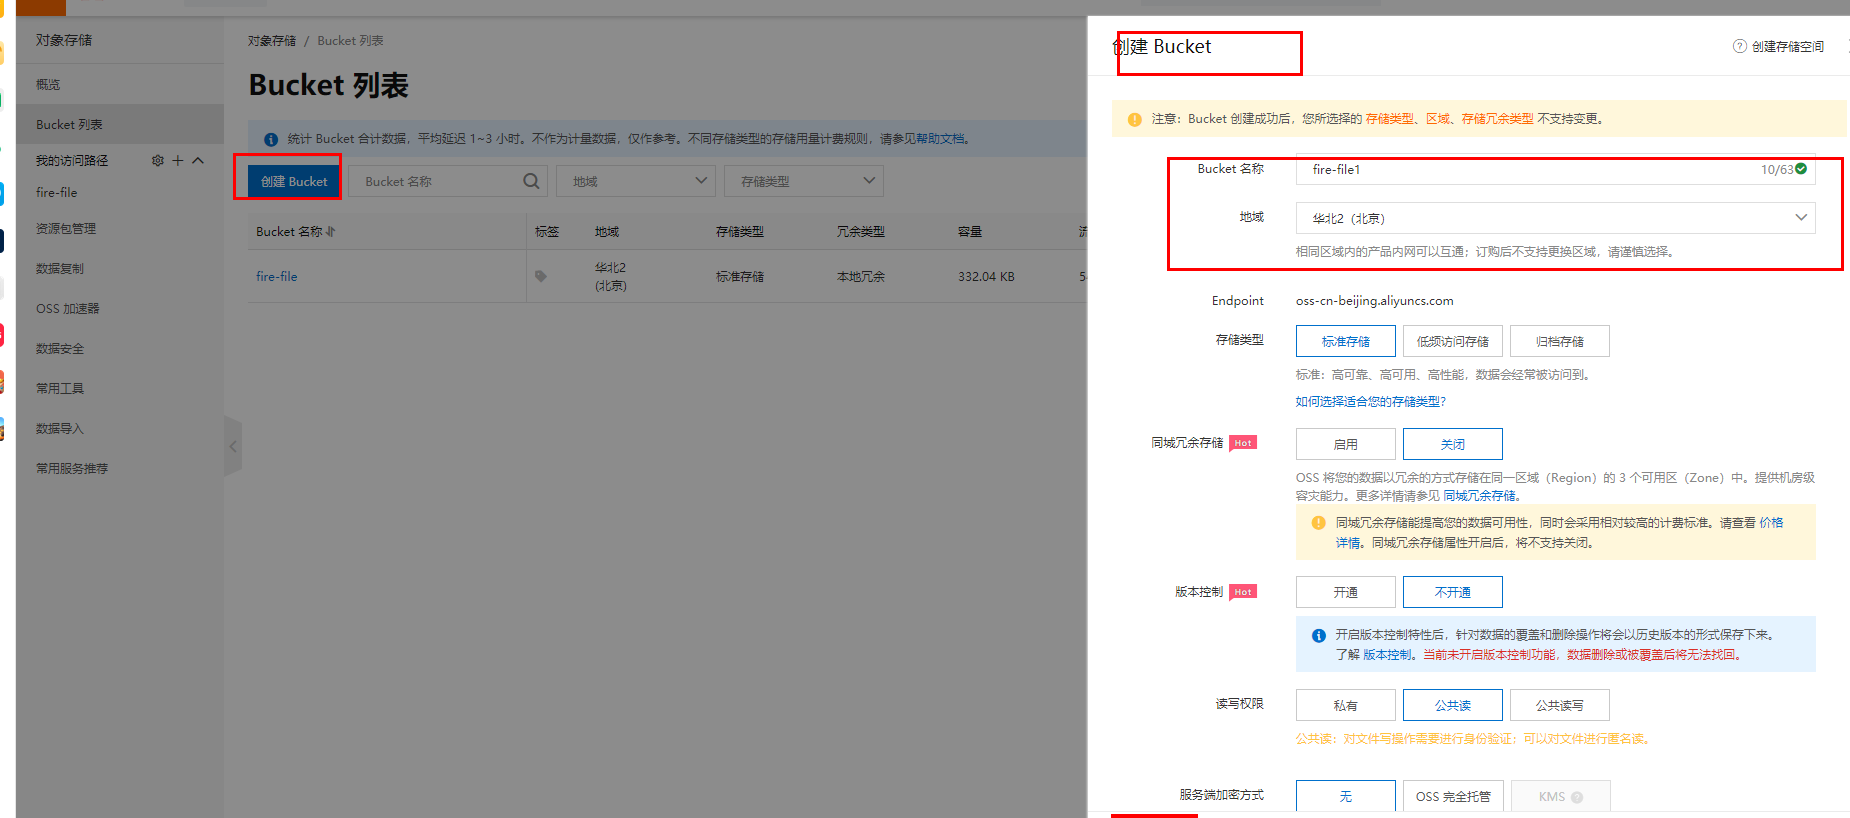Click the tag icon in the fire-file row
Image resolution: width=1850 pixels, height=818 pixels.
click(541, 276)
